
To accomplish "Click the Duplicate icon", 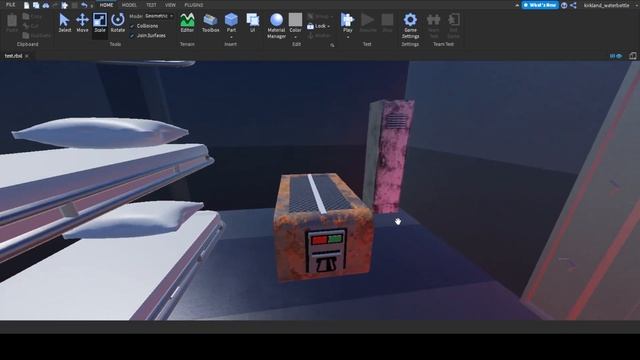I will [x=26, y=36].
